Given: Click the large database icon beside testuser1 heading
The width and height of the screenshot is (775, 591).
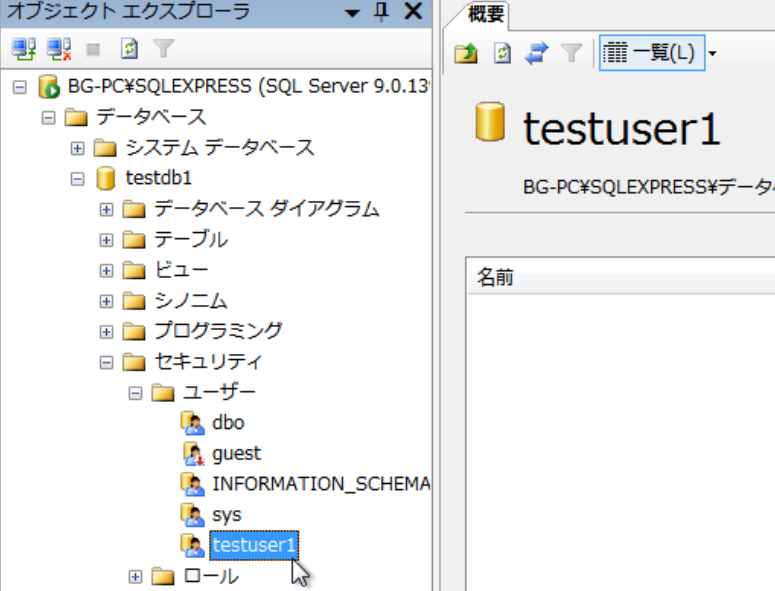Looking at the screenshot, I should point(490,122).
